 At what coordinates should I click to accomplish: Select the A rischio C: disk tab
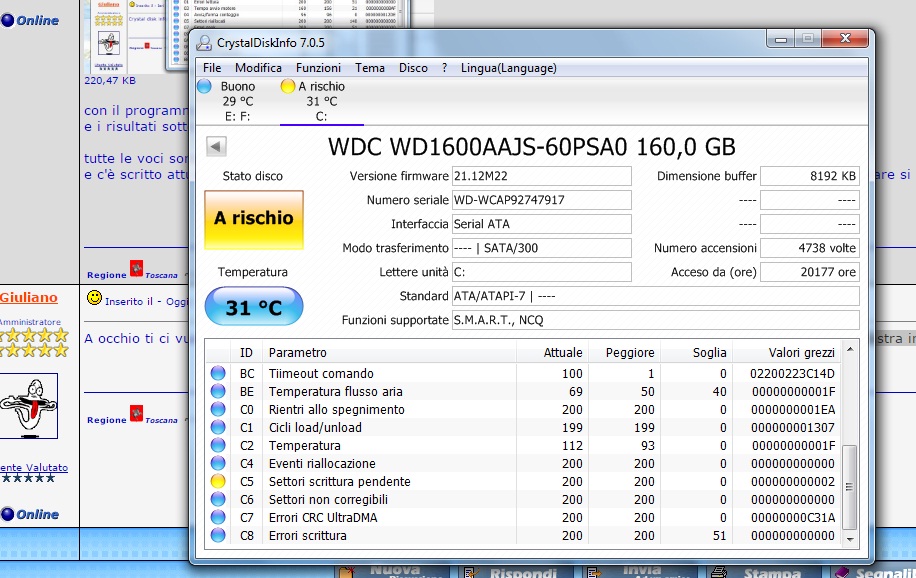(321, 101)
